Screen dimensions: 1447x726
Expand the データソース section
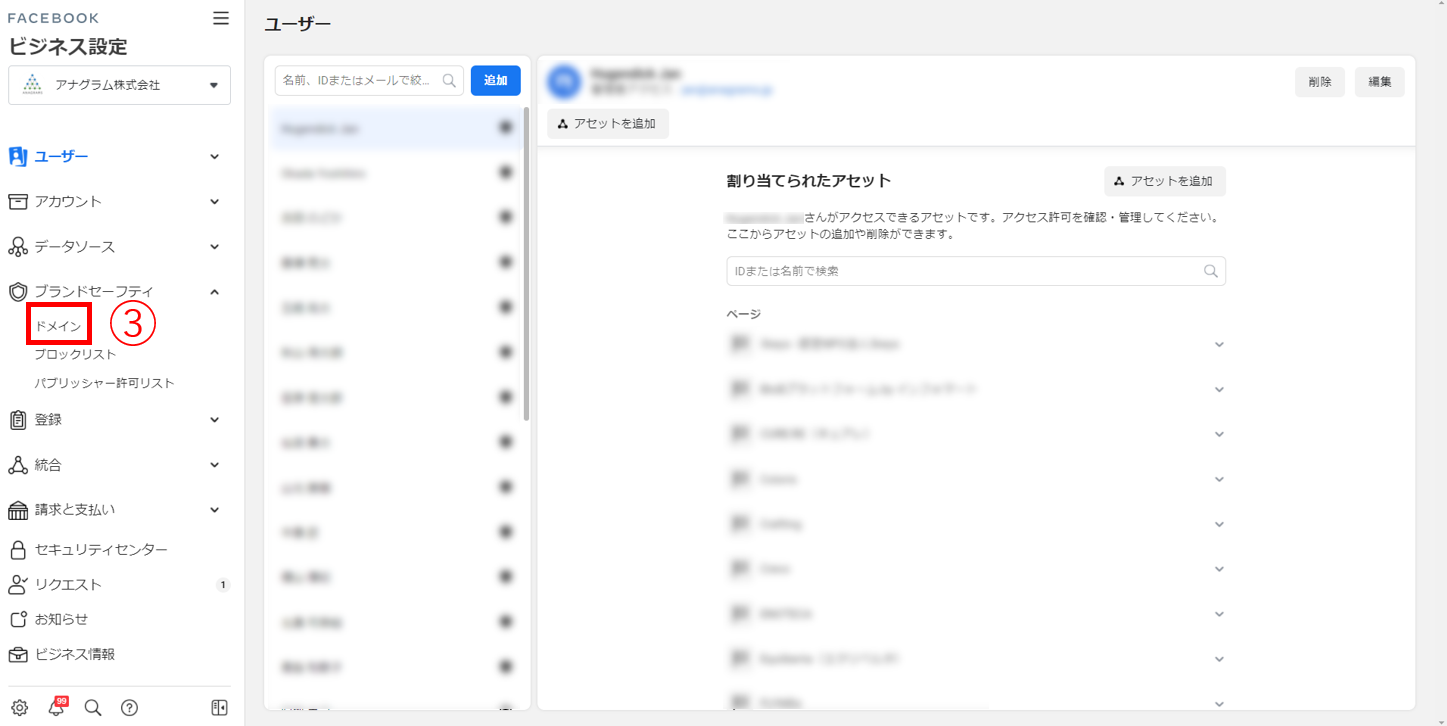pos(214,247)
